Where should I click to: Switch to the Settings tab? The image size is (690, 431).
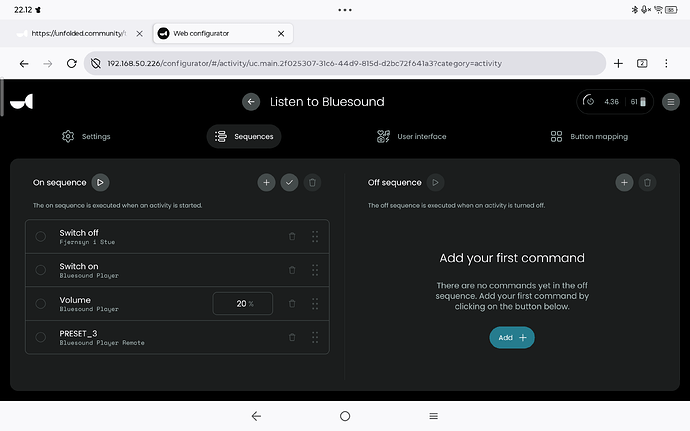click(86, 136)
